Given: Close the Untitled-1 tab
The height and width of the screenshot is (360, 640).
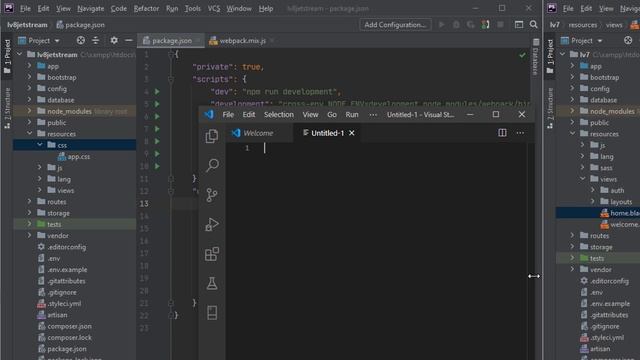Looking at the screenshot, I should coord(352,133).
